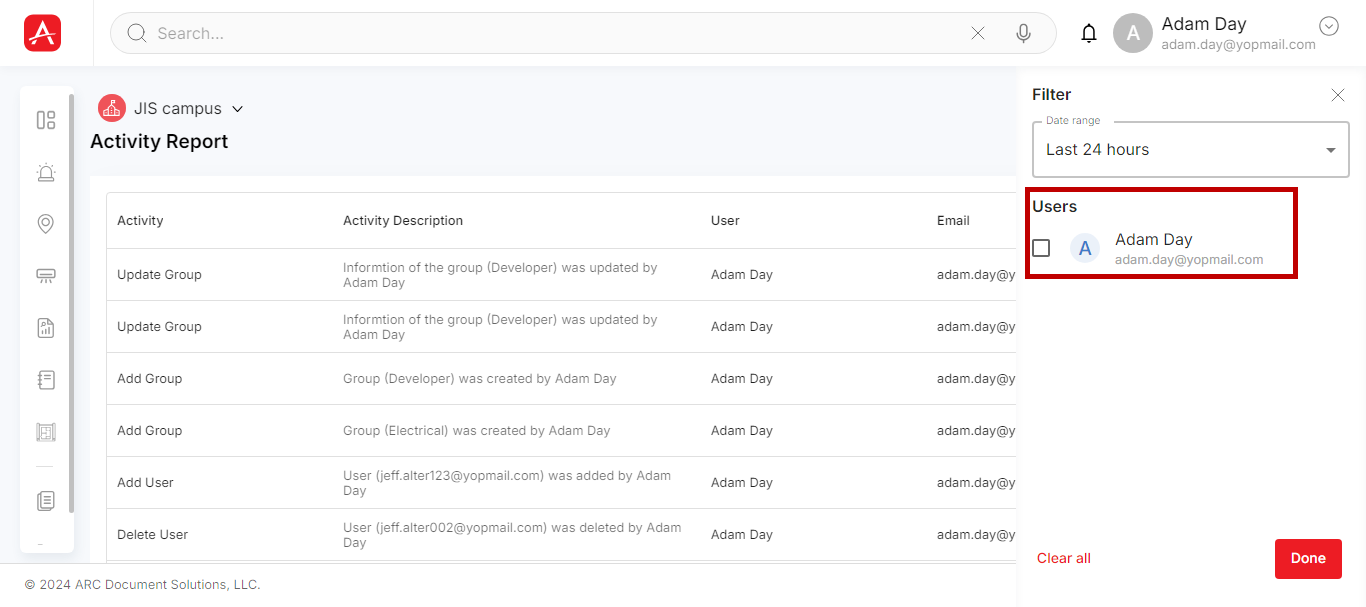Open the dashboard icon in sidebar
The image size is (1366, 607).
coord(46,120)
